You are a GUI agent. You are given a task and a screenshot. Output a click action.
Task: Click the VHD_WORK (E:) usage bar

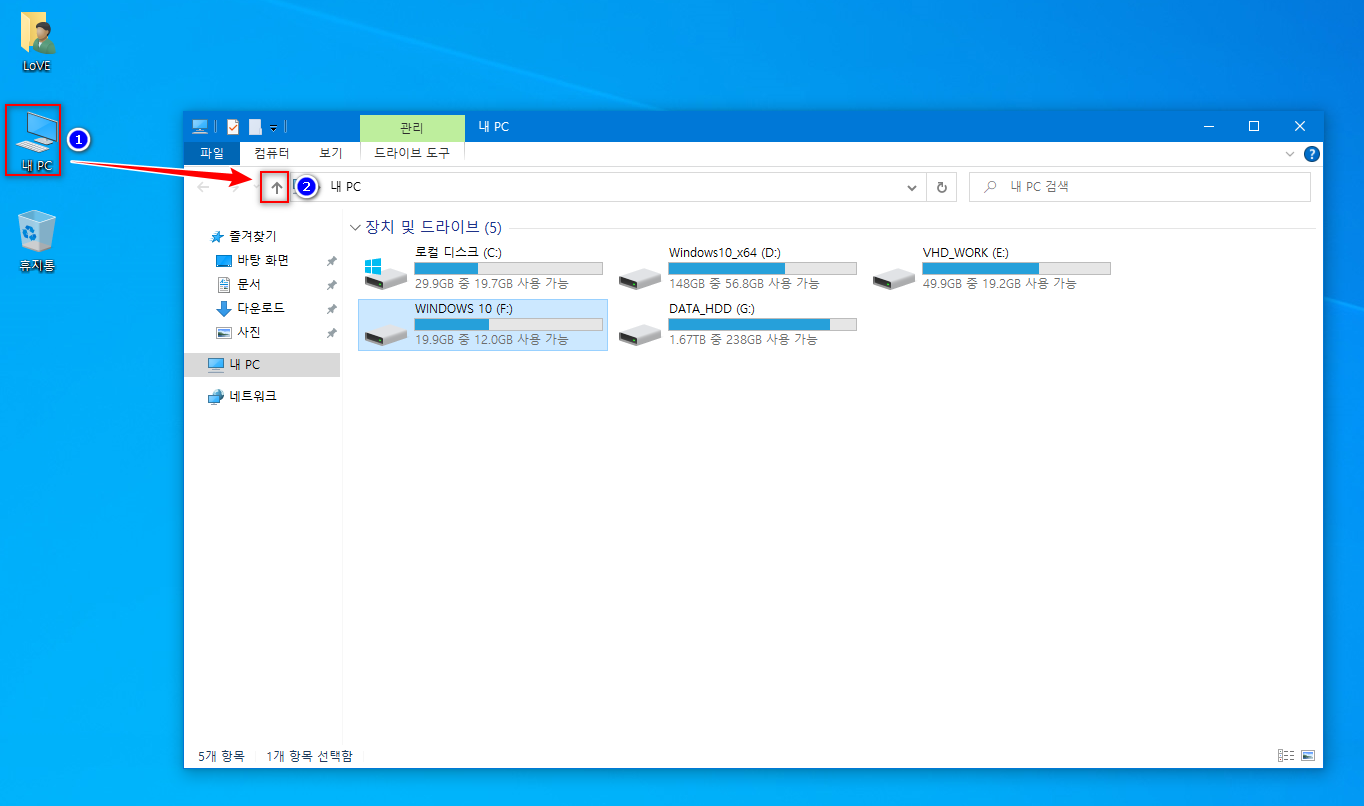[x=1016, y=269]
